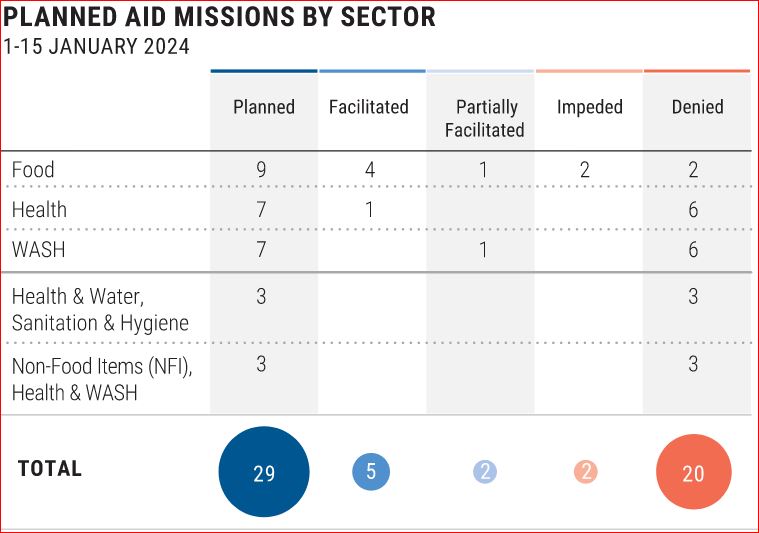The height and width of the screenshot is (533, 759).
Task: Click the light blue partially facilitated total circle
Action: [x=485, y=472]
